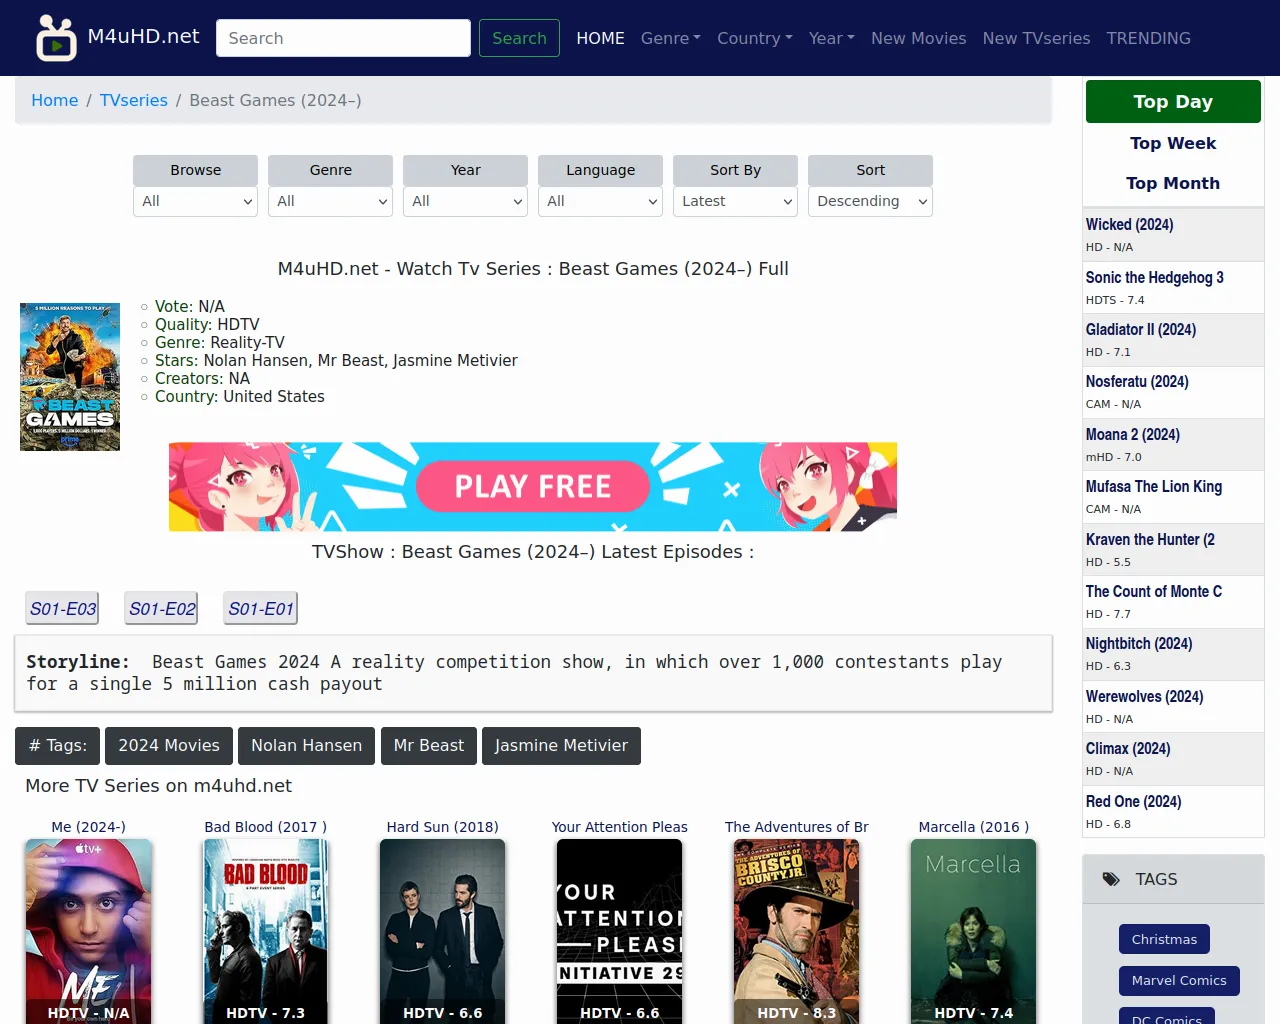Click the Marcella poster thumbnail
1280x1024 pixels.
[974, 931]
